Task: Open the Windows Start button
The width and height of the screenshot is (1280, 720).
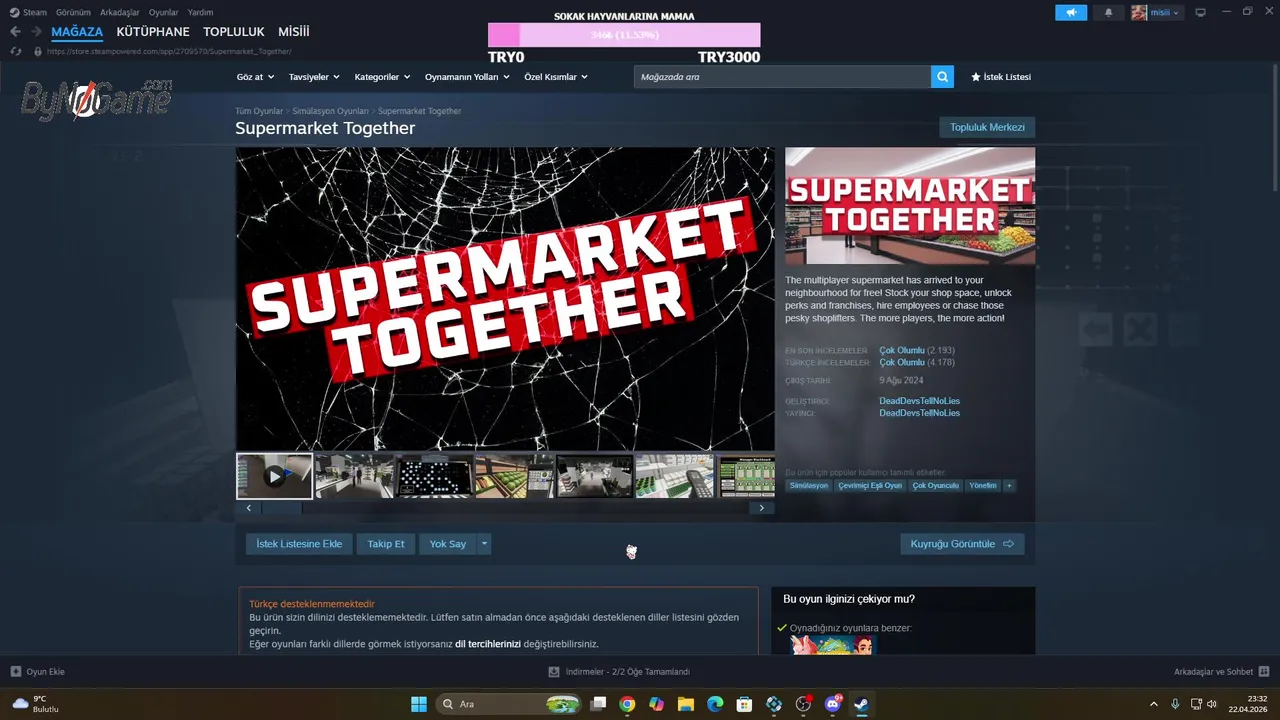Action: [x=419, y=704]
